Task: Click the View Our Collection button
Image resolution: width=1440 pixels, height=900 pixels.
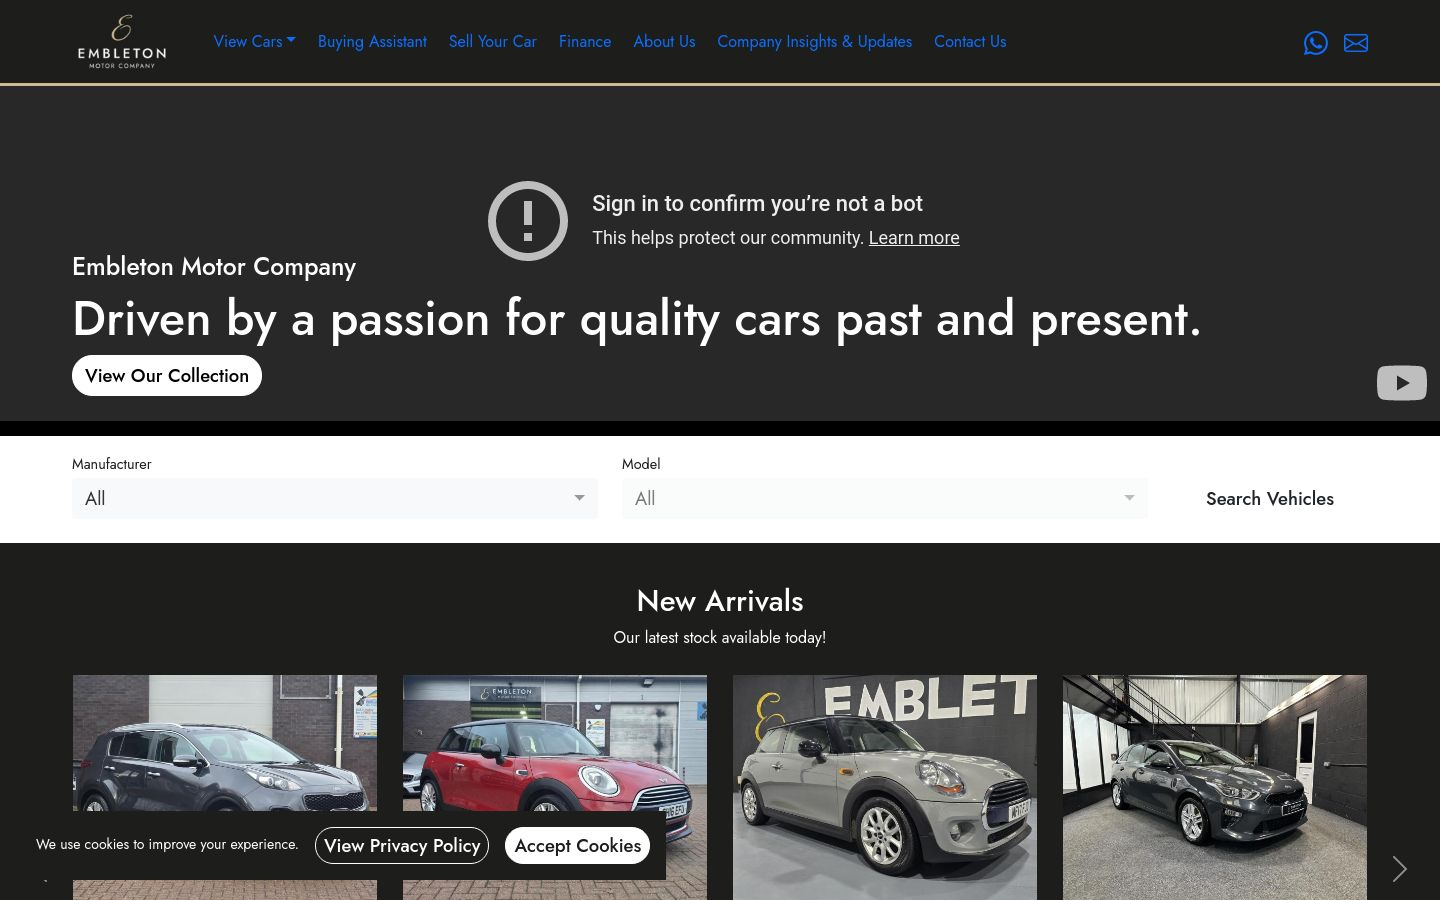Action: [x=167, y=376]
